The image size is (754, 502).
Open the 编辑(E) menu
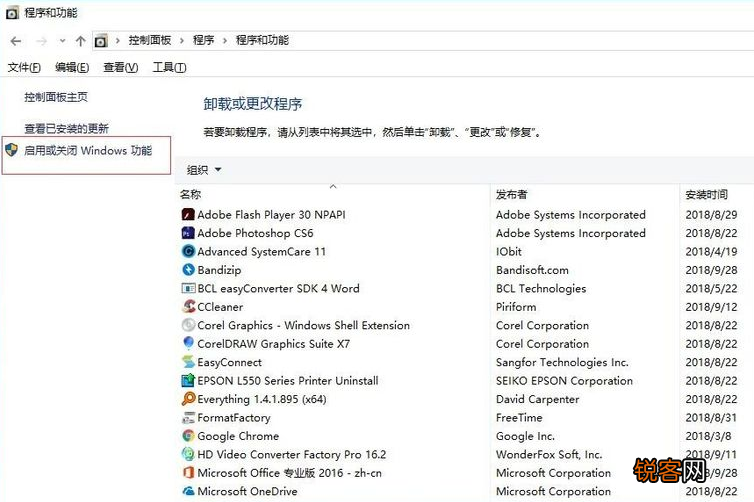click(x=72, y=67)
